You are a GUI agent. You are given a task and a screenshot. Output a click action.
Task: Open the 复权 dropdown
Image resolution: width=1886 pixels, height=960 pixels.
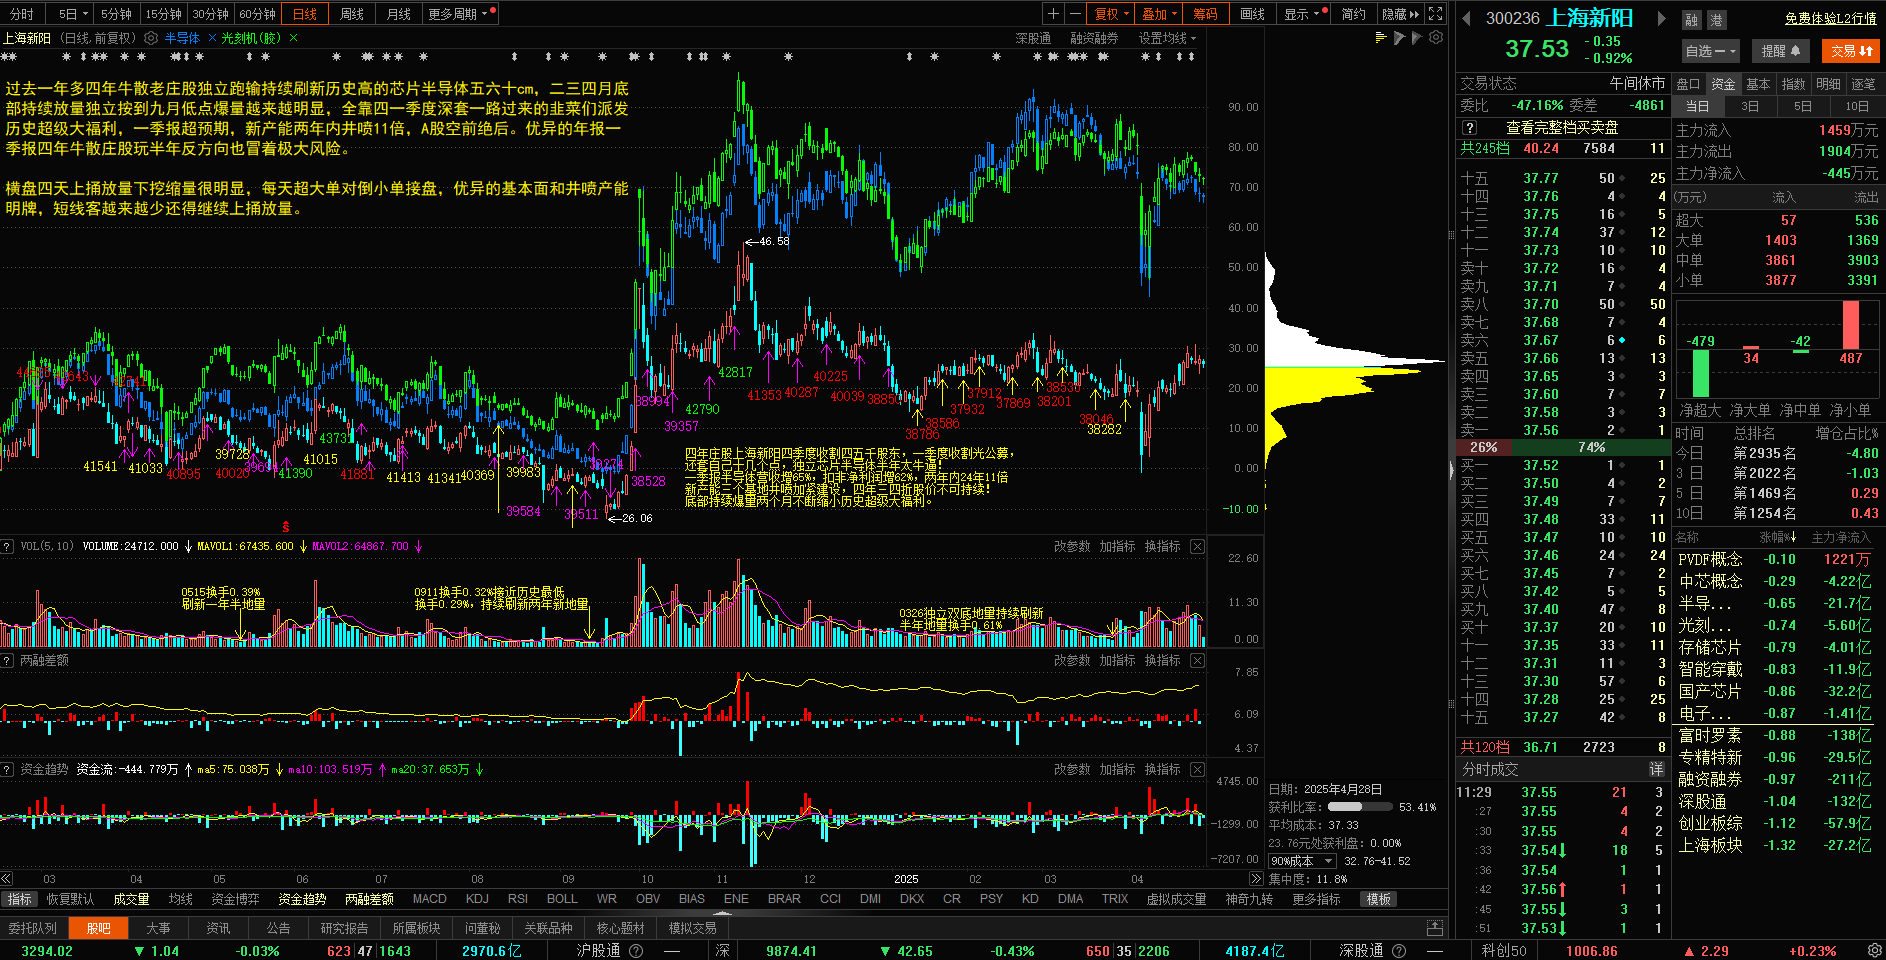[x=1112, y=14]
